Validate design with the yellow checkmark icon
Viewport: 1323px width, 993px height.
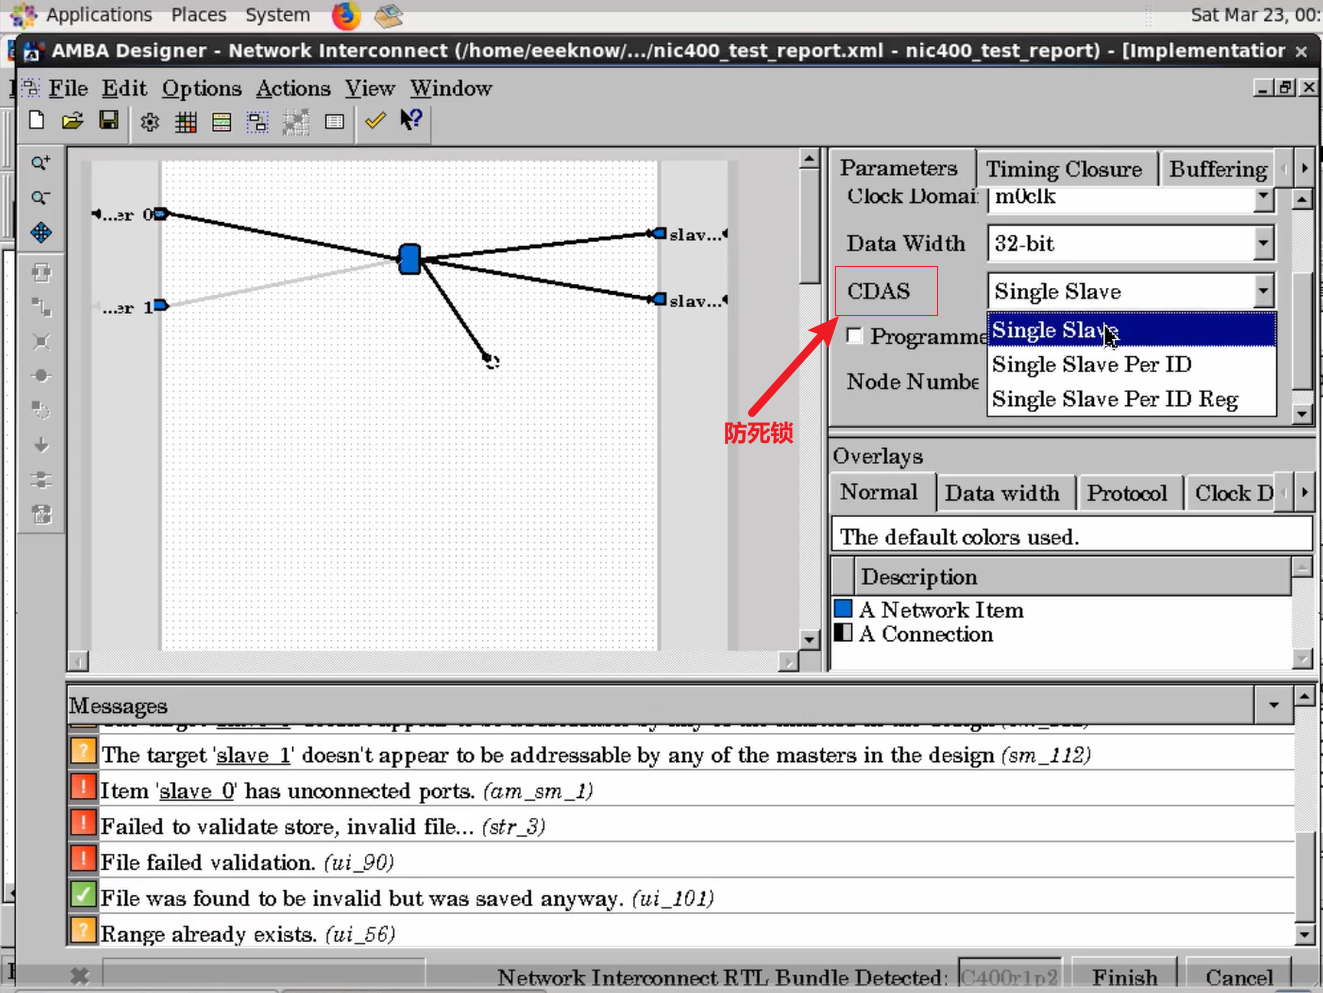point(375,121)
